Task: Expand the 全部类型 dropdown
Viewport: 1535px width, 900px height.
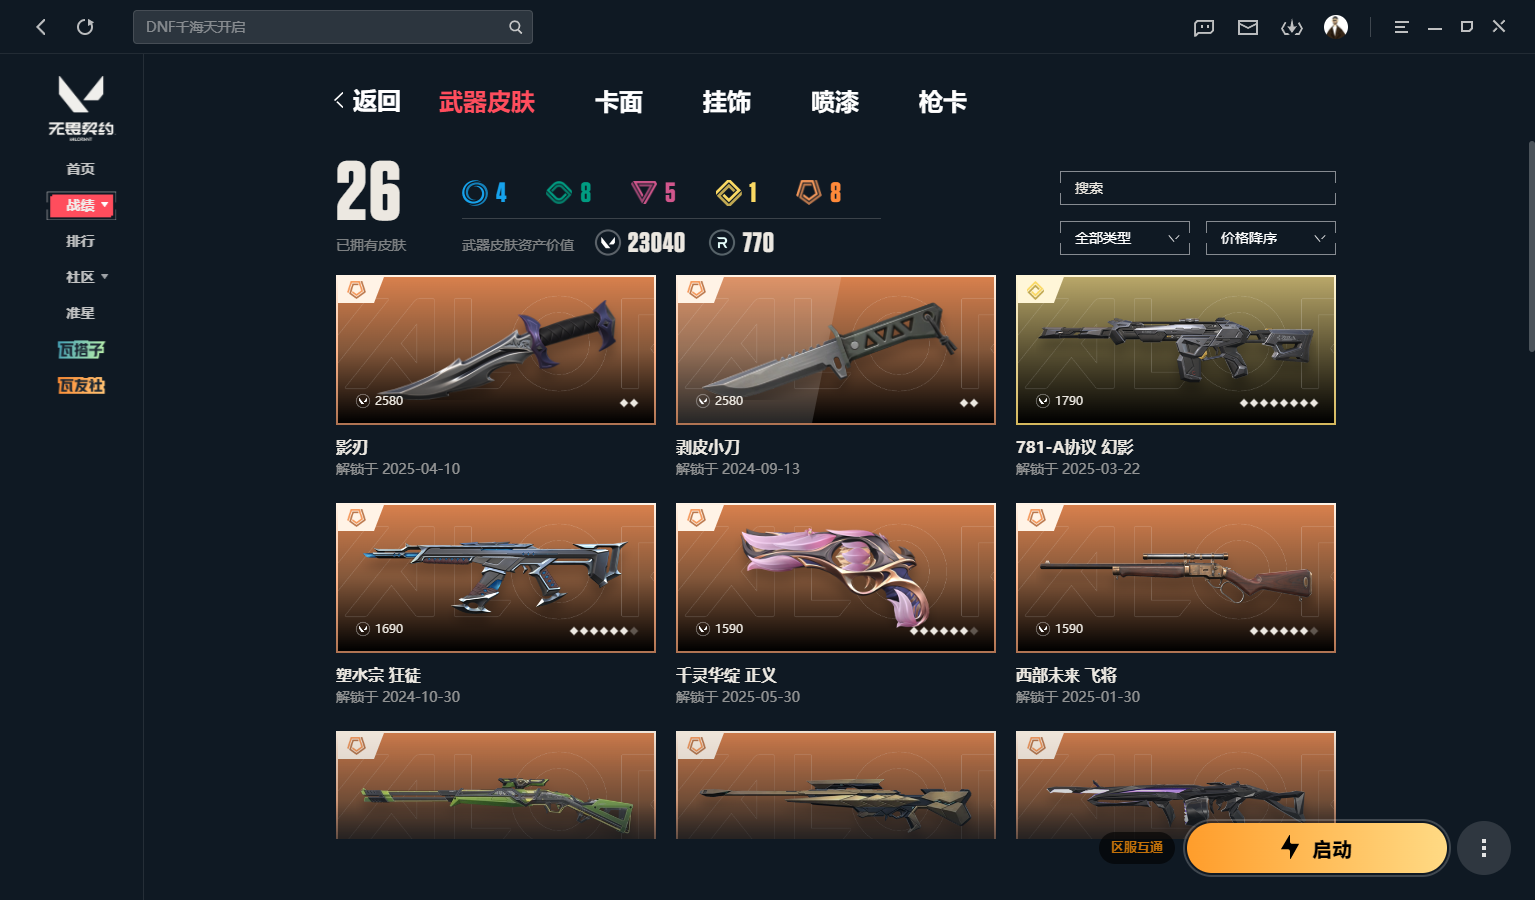Action: tap(1125, 238)
